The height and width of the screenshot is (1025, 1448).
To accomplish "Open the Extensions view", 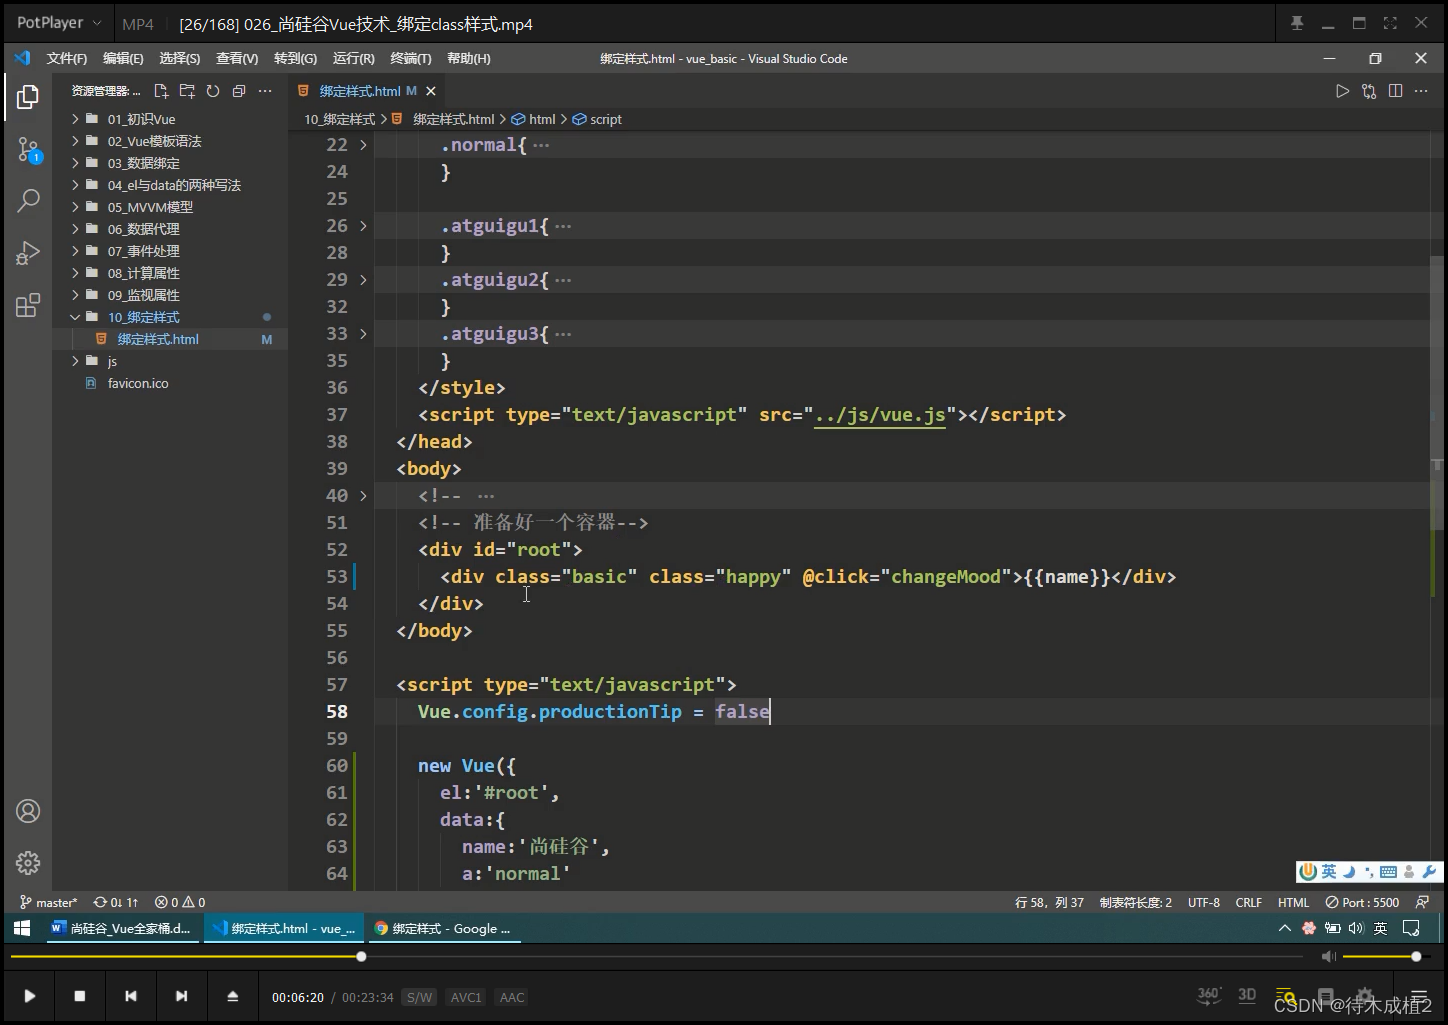I will tap(28, 305).
